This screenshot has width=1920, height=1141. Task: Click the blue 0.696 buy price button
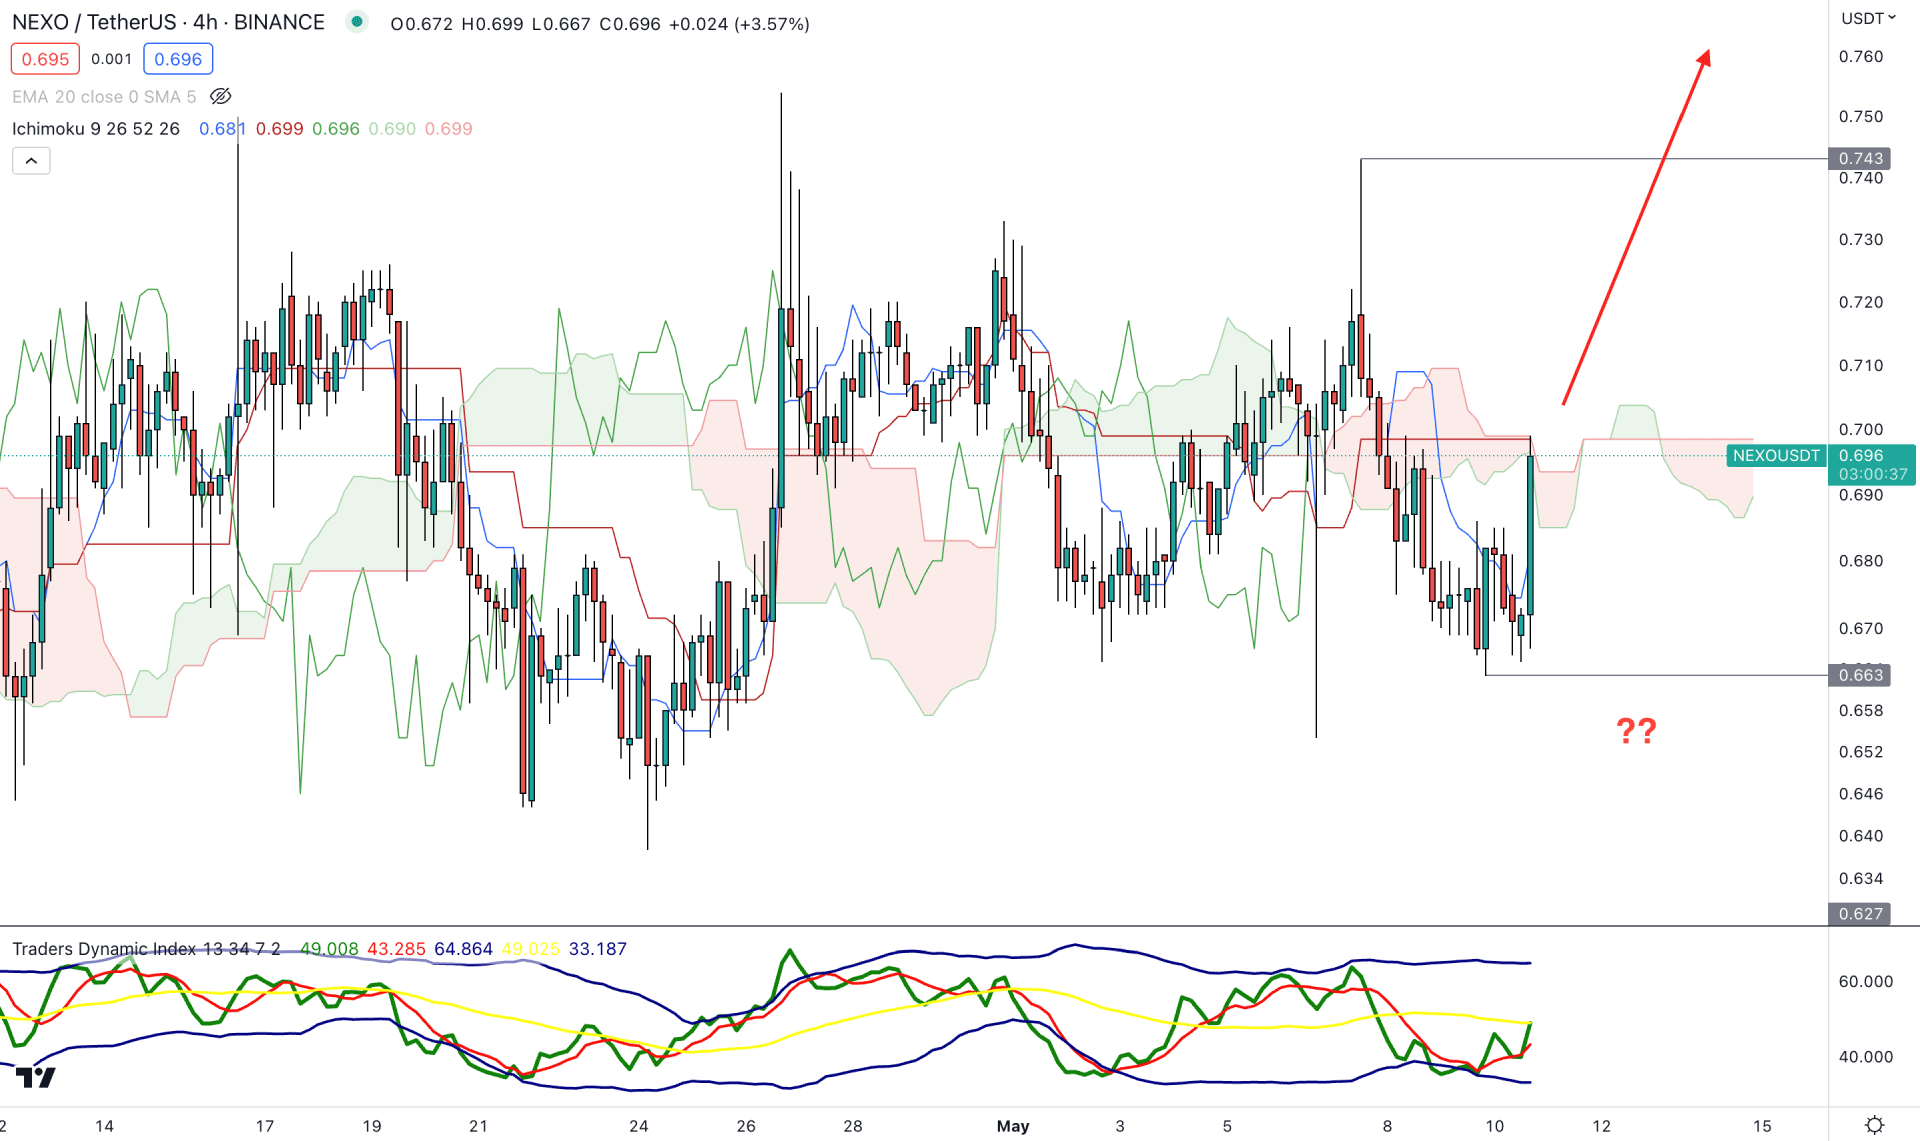[178, 59]
